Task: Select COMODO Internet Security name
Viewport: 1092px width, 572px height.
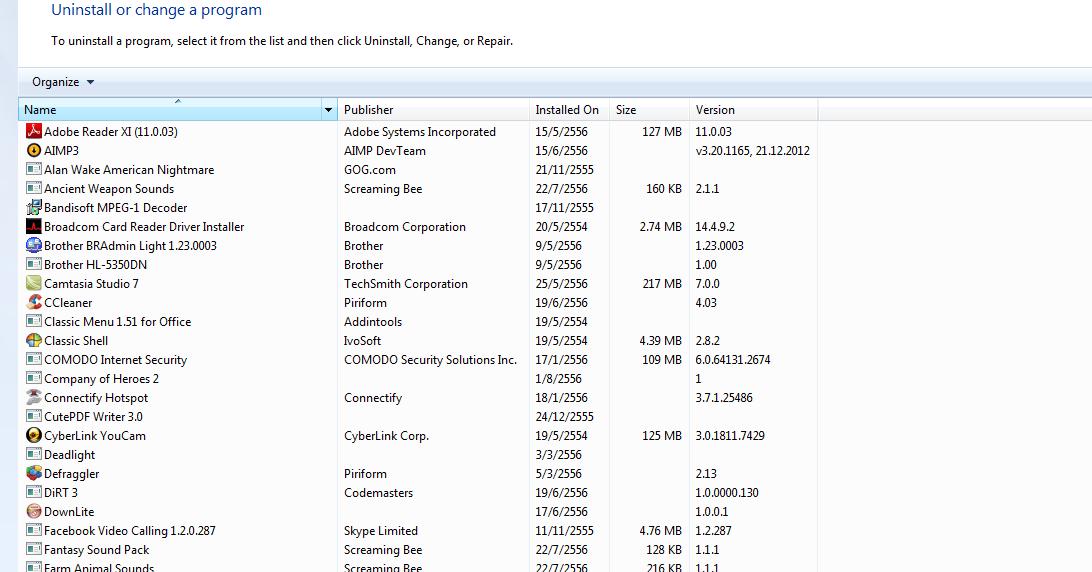Action: click(116, 360)
